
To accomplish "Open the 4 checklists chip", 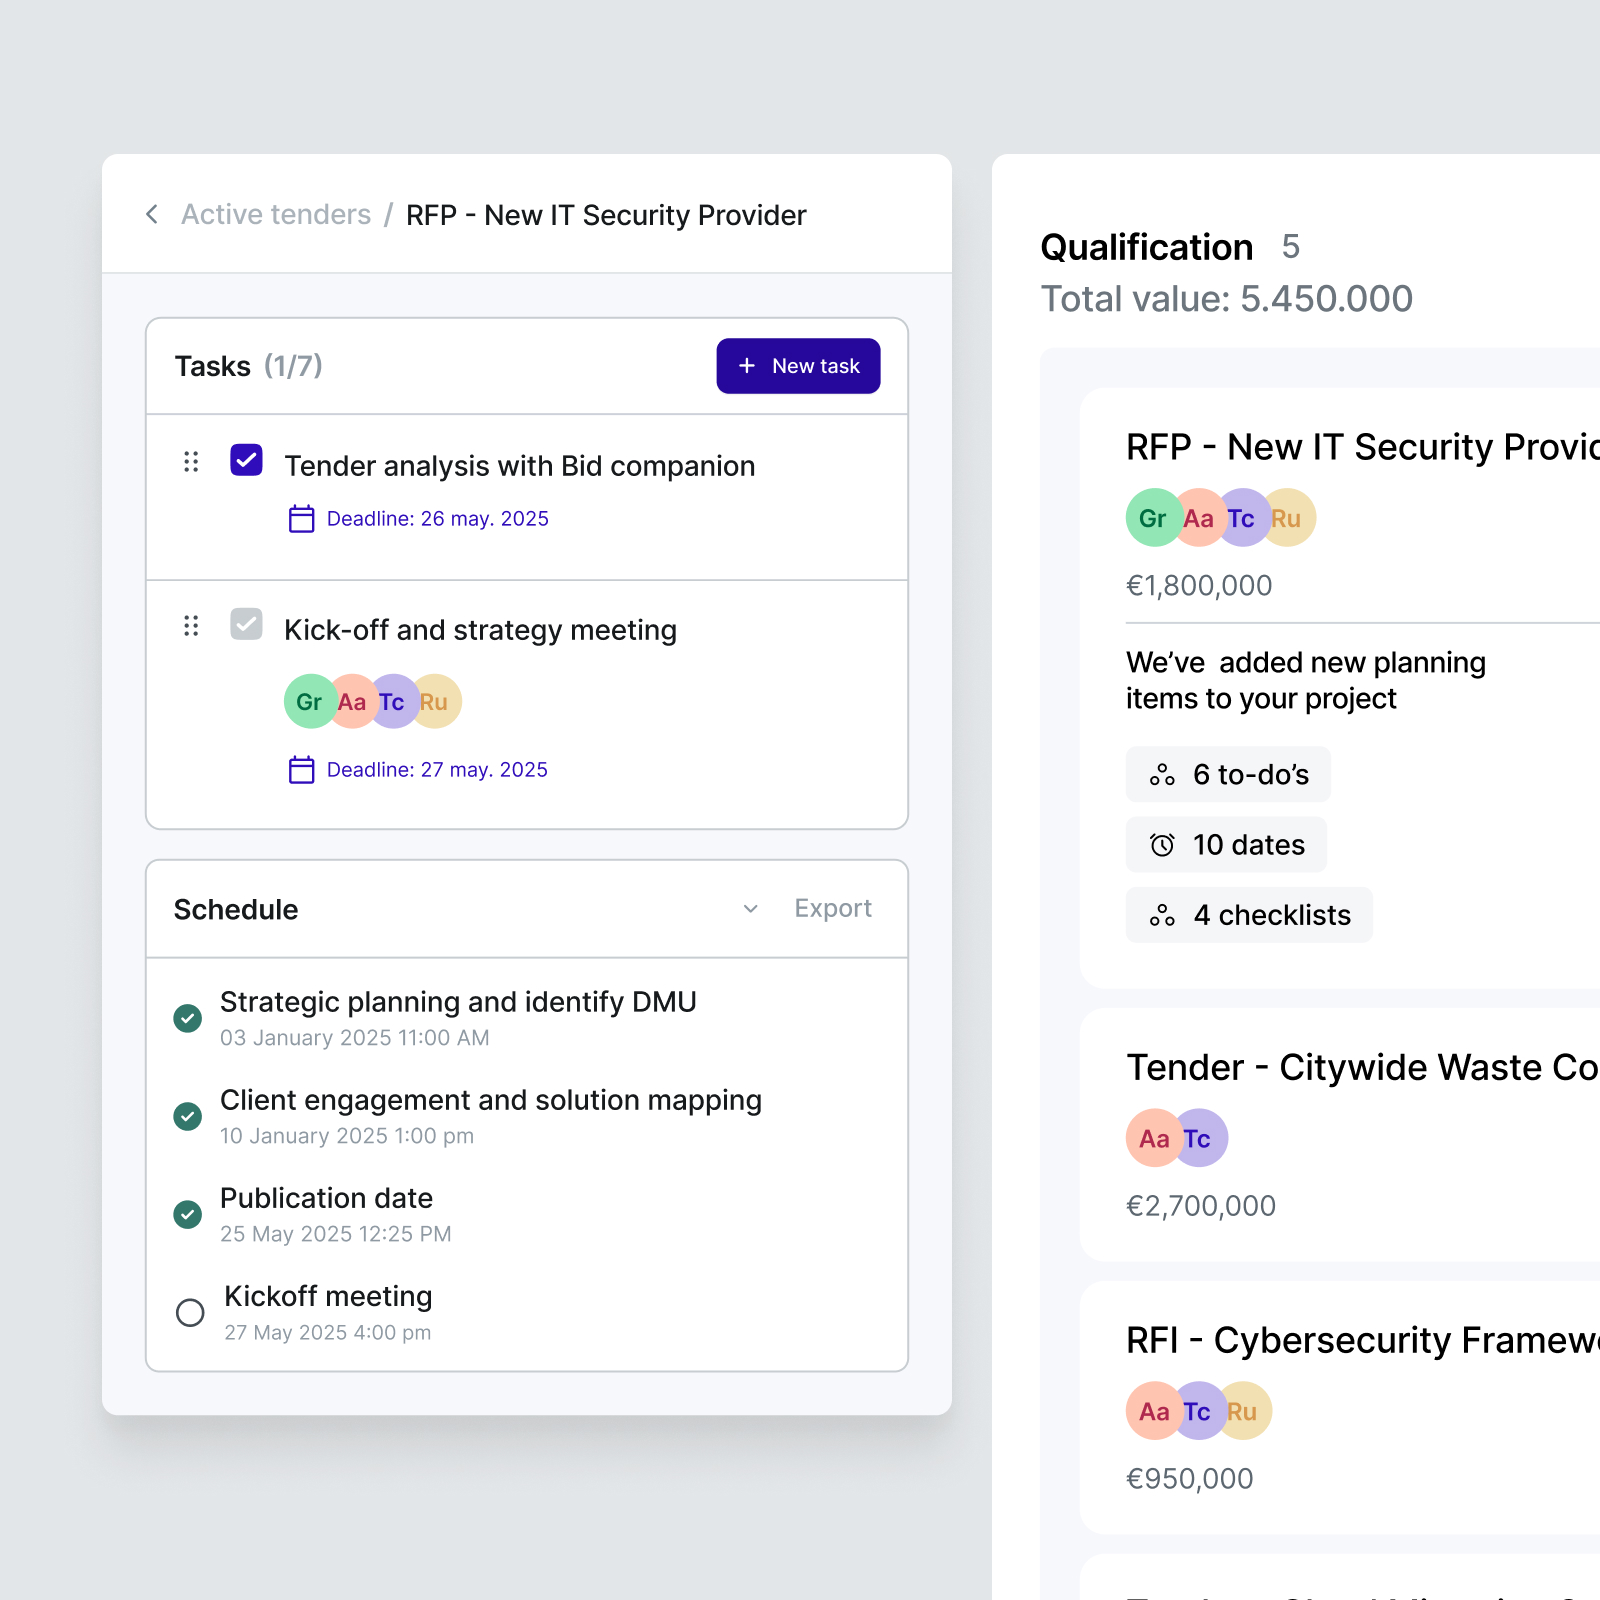I will (1249, 915).
